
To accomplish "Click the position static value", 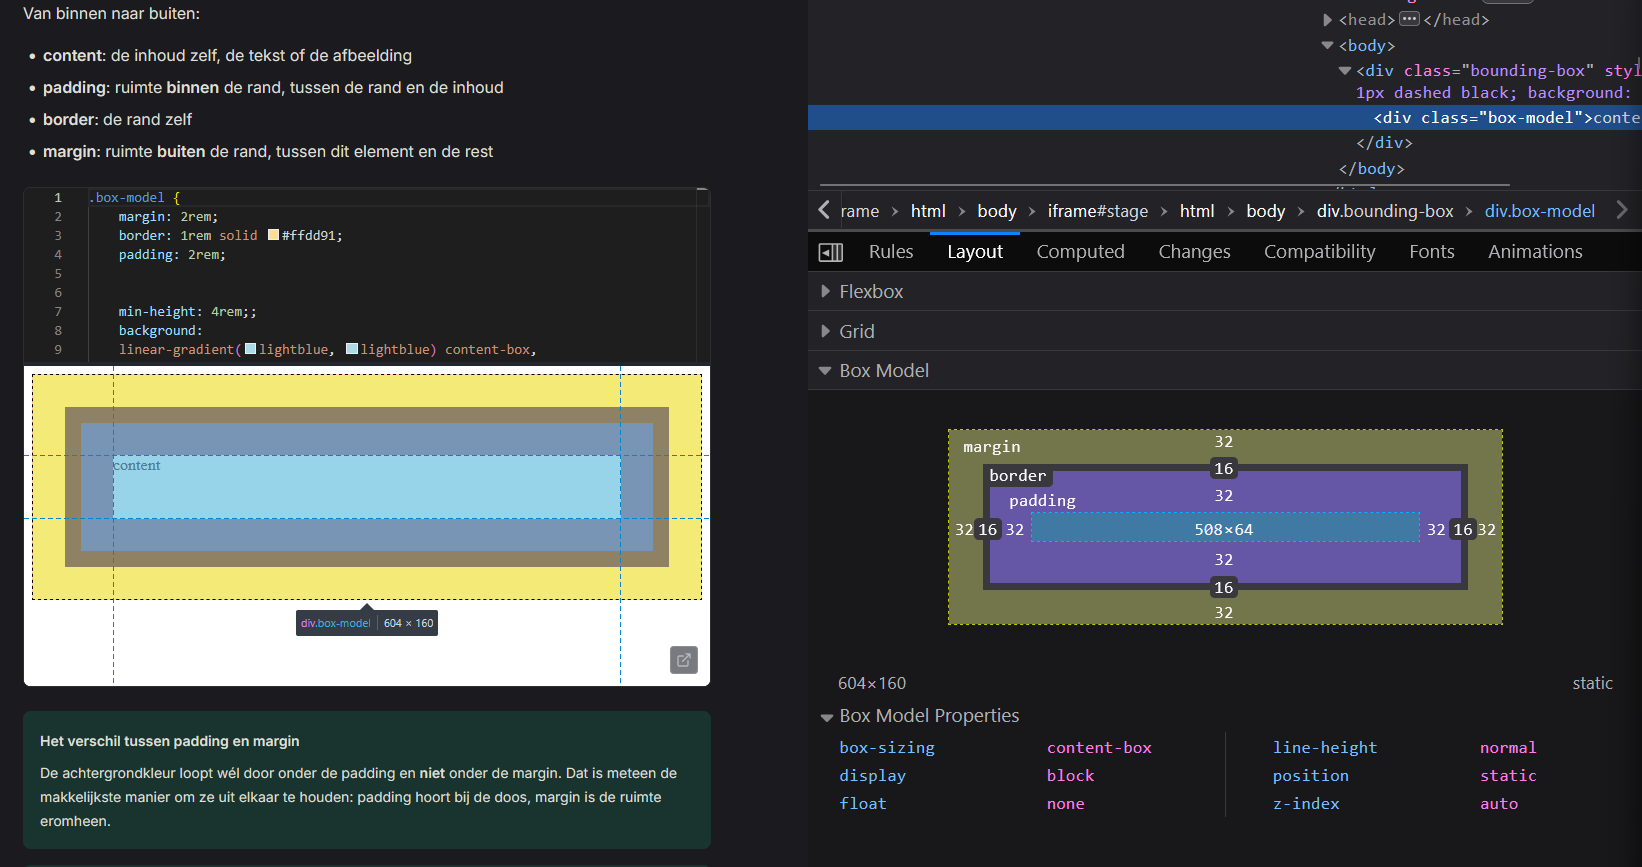I will click(x=1508, y=775).
